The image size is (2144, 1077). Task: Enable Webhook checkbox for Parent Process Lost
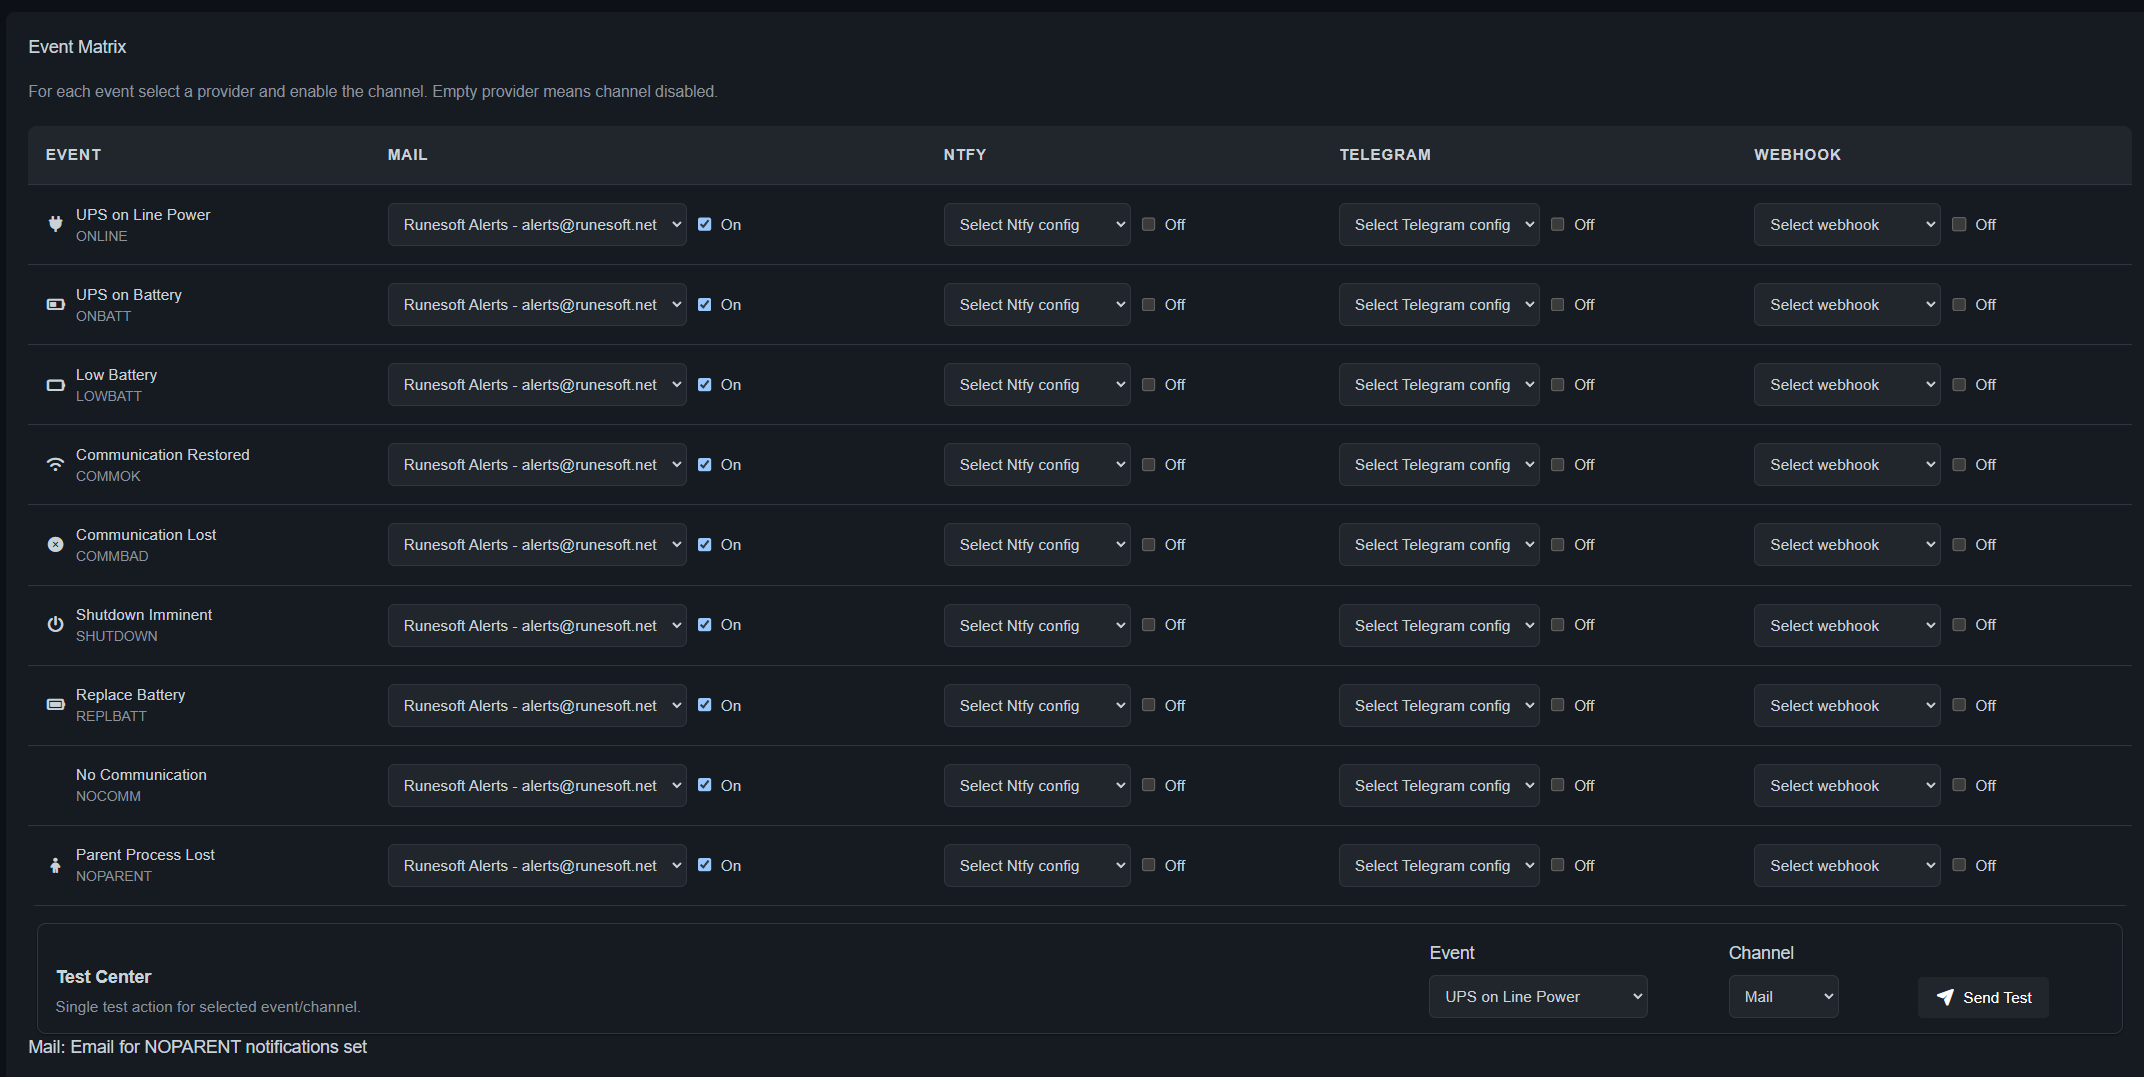point(1959,864)
